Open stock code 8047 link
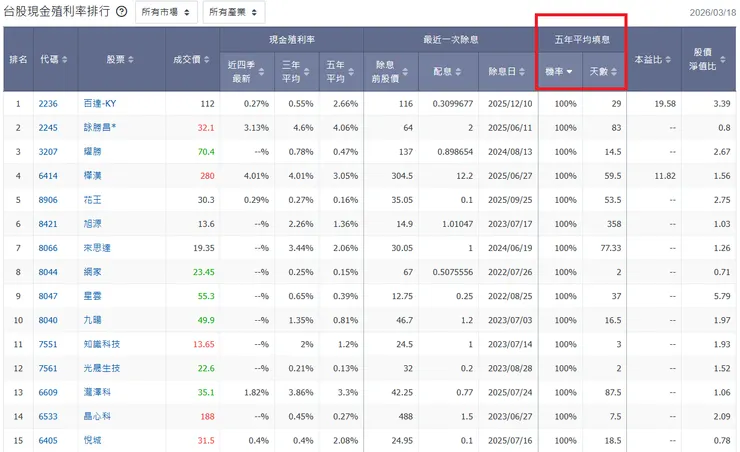The image size is (740, 452). [x=48, y=296]
